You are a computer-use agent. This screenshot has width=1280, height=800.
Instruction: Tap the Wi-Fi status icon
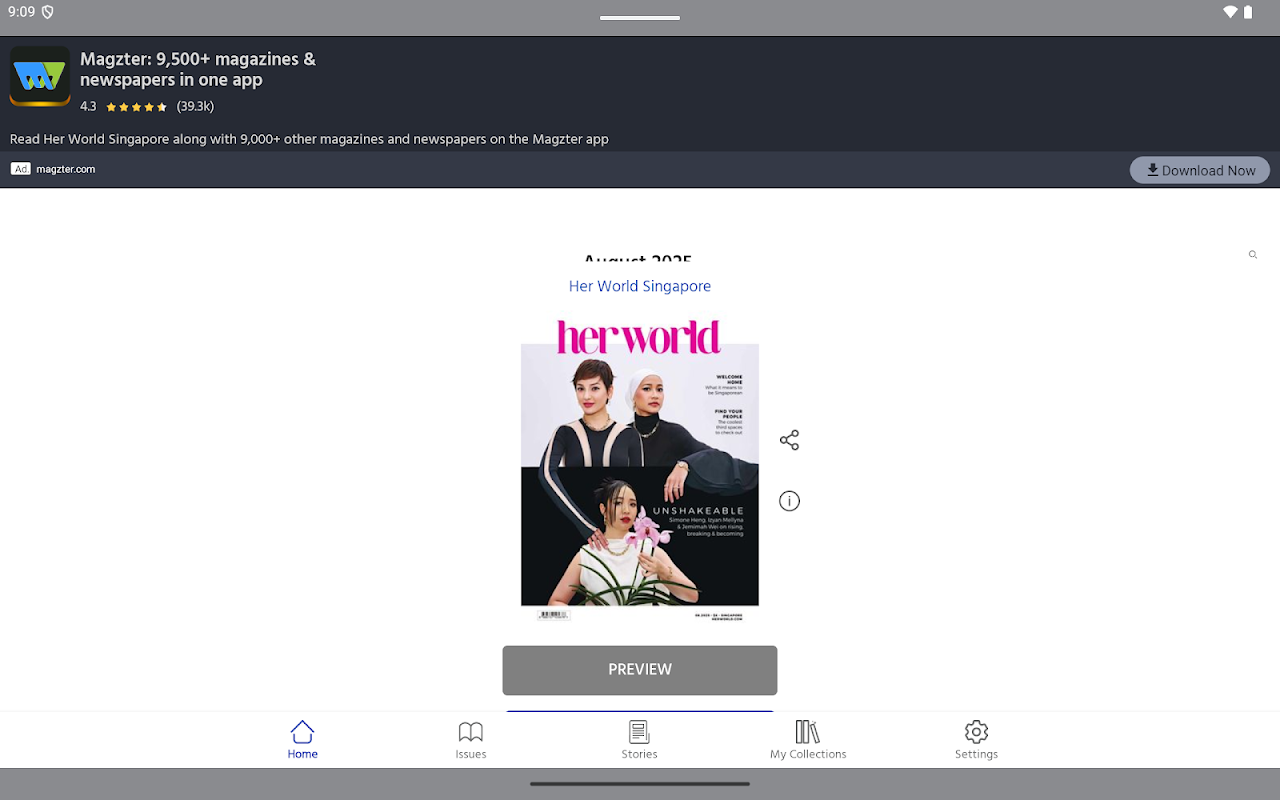coord(1230,12)
